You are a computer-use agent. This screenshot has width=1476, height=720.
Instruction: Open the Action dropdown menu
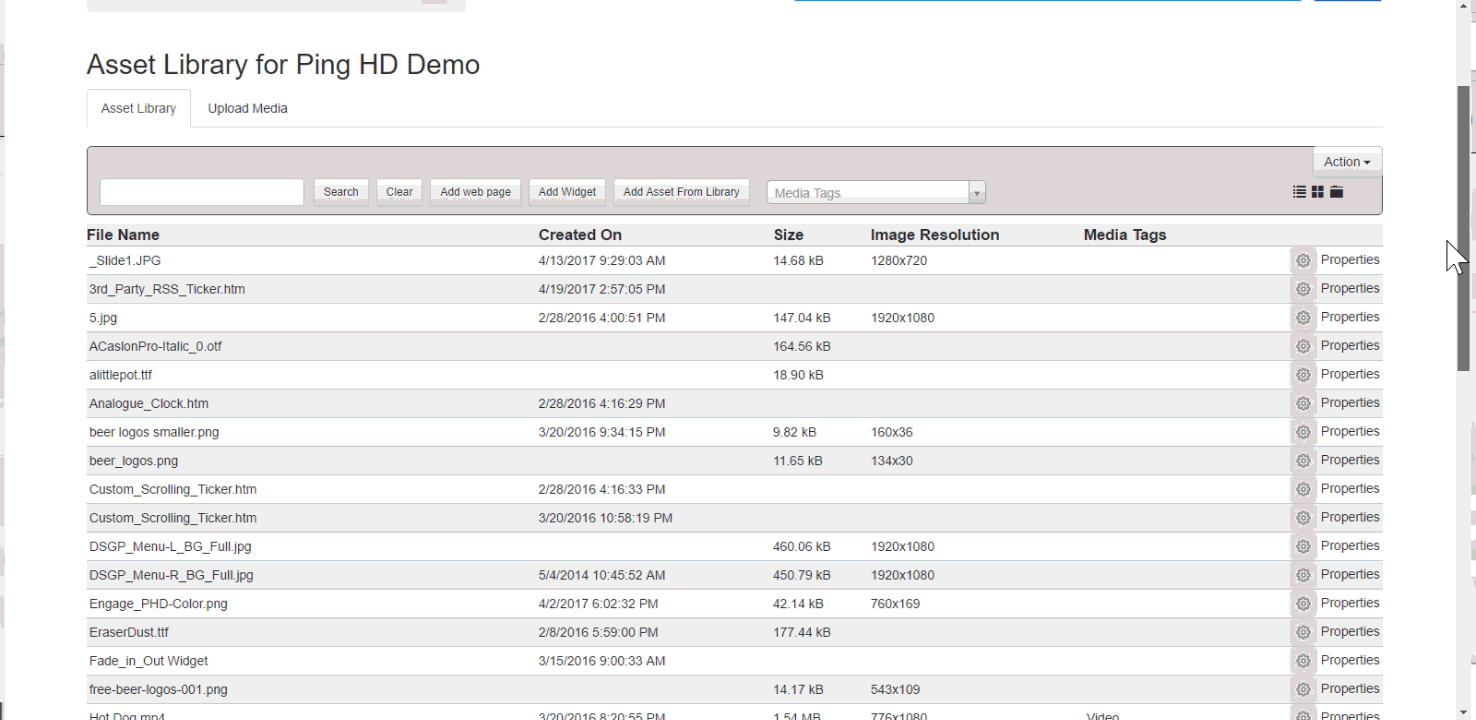click(1346, 162)
